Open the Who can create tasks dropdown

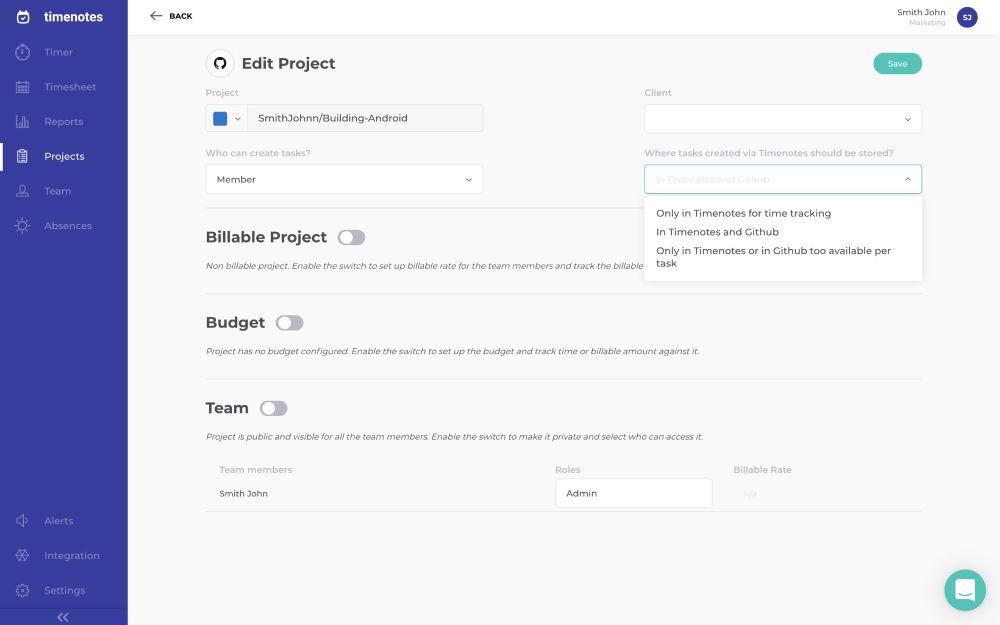(x=344, y=179)
